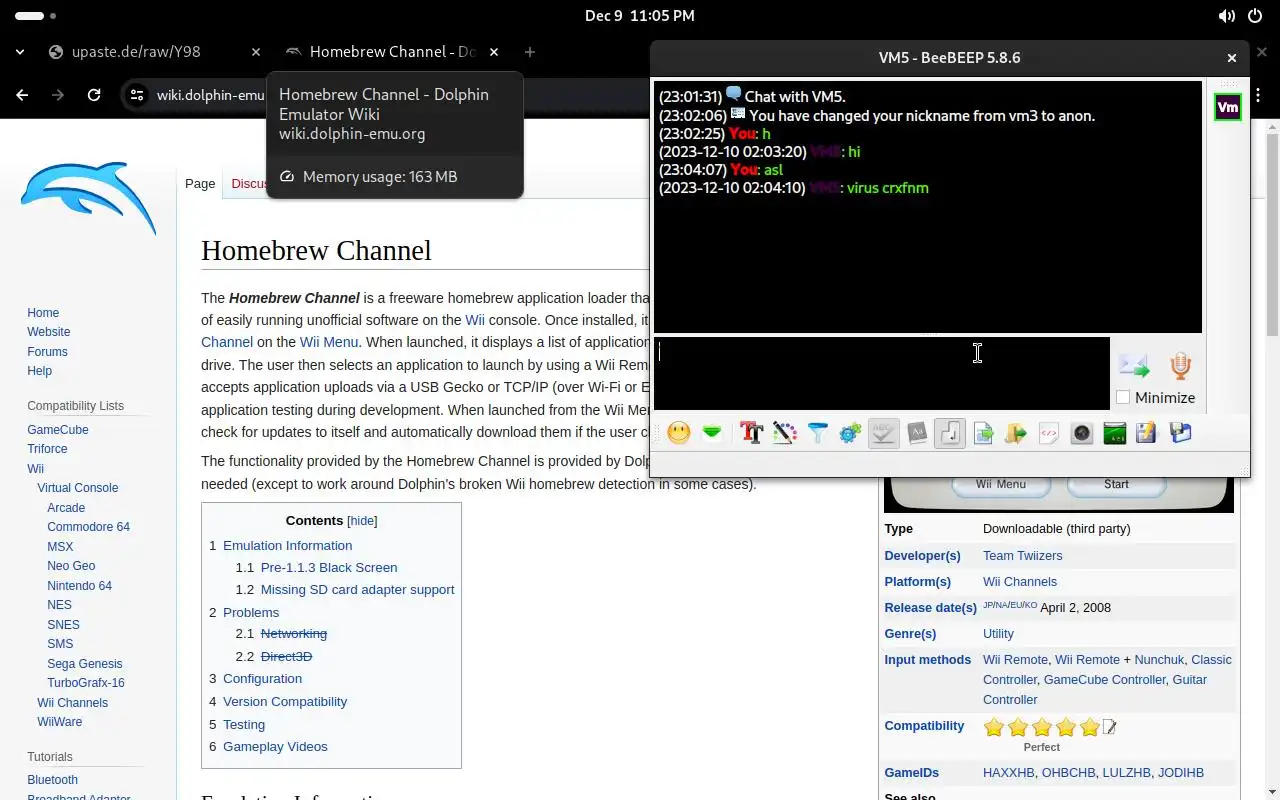Open the Bluetooth tutorial link
The height and width of the screenshot is (800, 1280).
click(x=52, y=780)
